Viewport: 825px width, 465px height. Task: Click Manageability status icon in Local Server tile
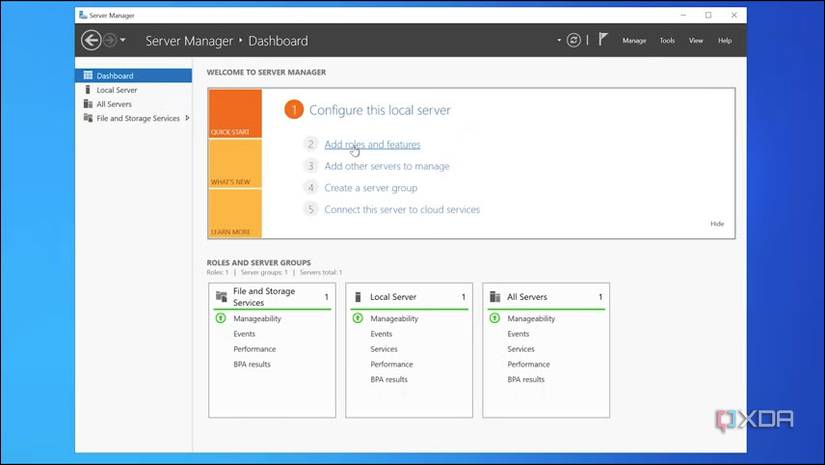click(x=358, y=318)
